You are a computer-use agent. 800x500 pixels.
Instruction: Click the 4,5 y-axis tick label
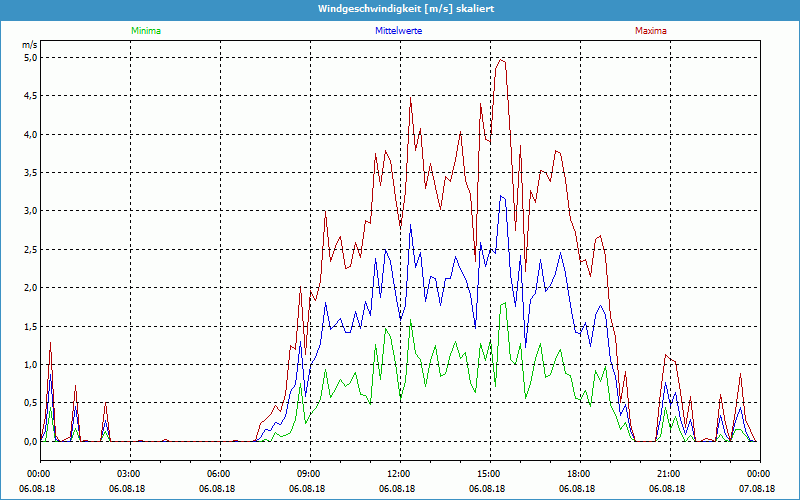[30, 96]
